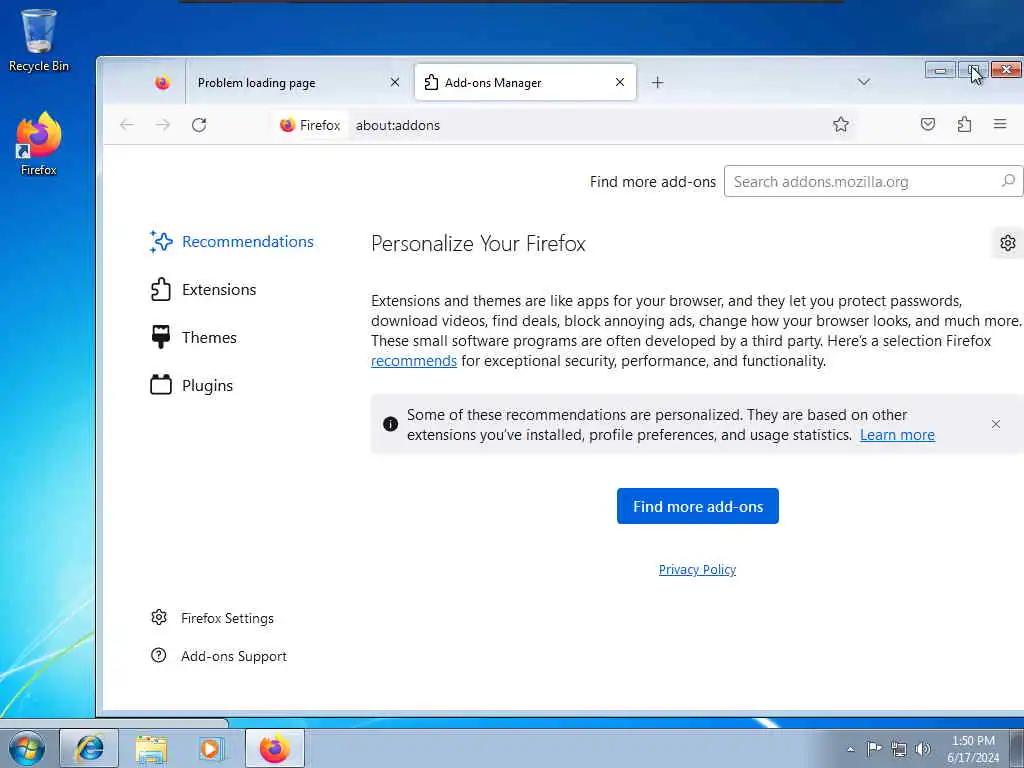The image size is (1024, 768).
Task: Reload the current page
Action: coord(199,125)
